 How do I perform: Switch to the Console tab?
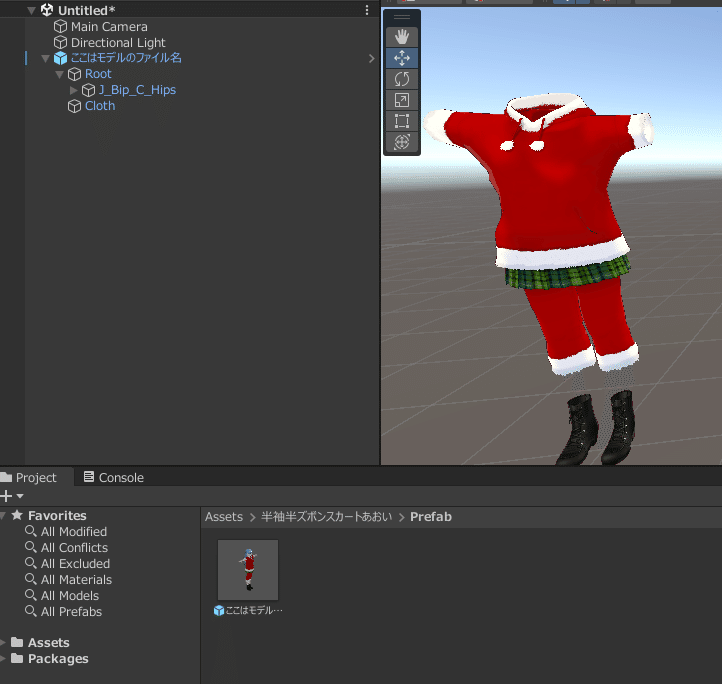click(x=114, y=478)
